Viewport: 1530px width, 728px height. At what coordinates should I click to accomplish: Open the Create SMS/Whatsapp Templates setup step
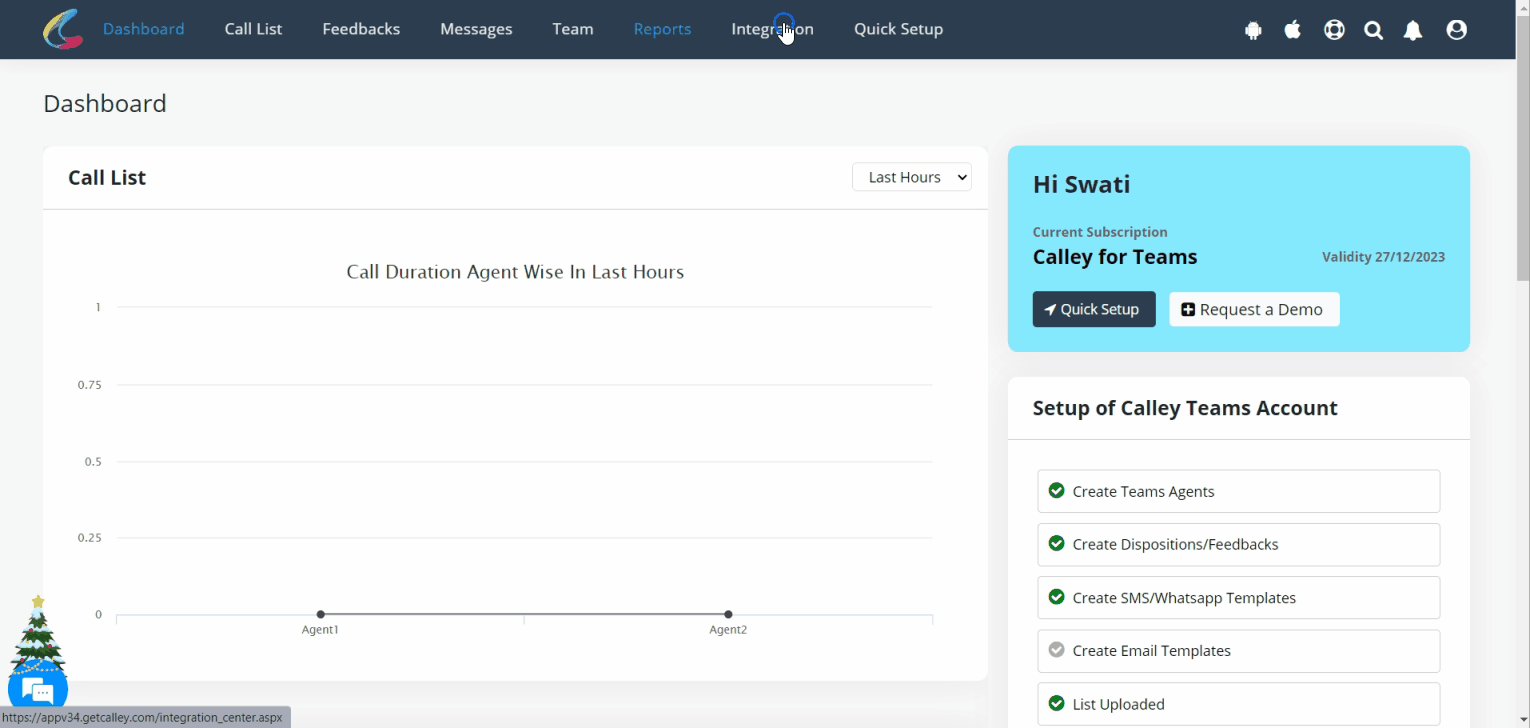[x=1239, y=597]
